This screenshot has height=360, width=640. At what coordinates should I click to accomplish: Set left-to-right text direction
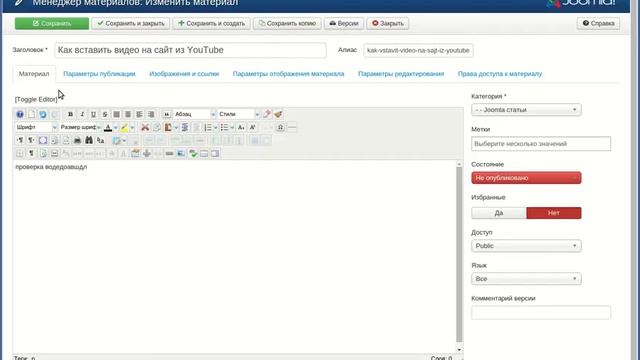click(x=20, y=140)
